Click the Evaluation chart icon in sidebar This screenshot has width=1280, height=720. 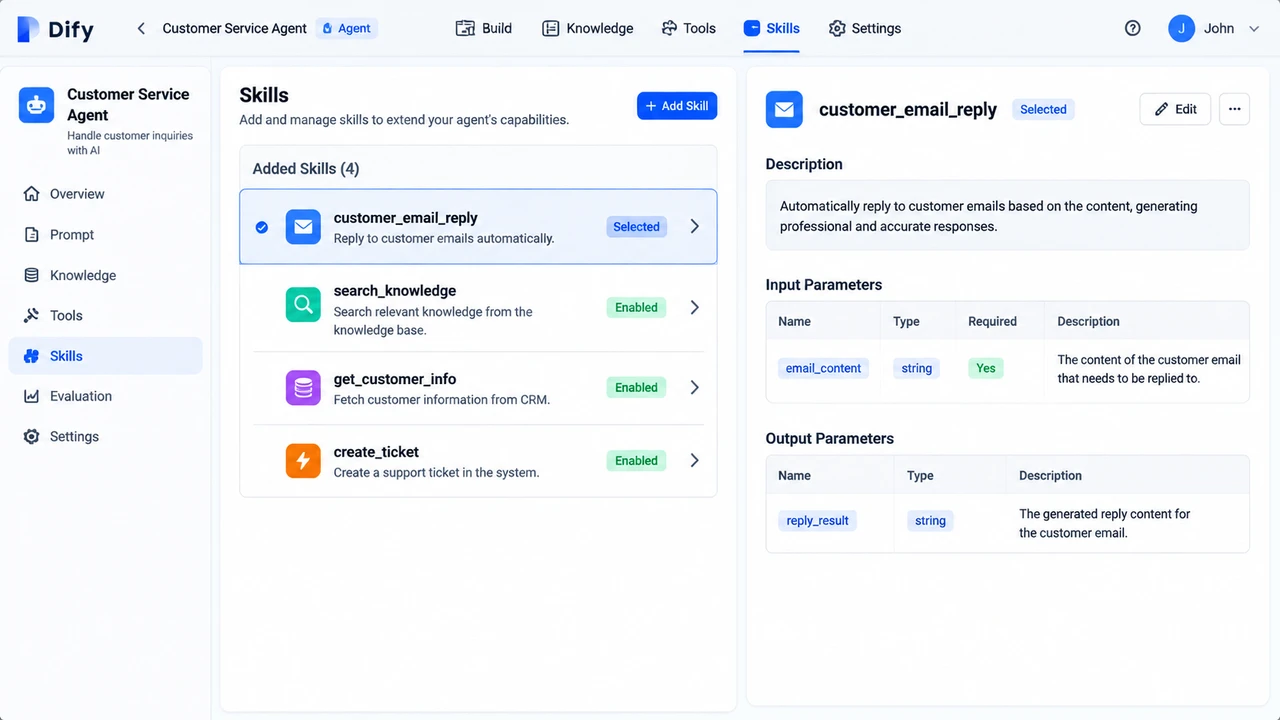[32, 396]
